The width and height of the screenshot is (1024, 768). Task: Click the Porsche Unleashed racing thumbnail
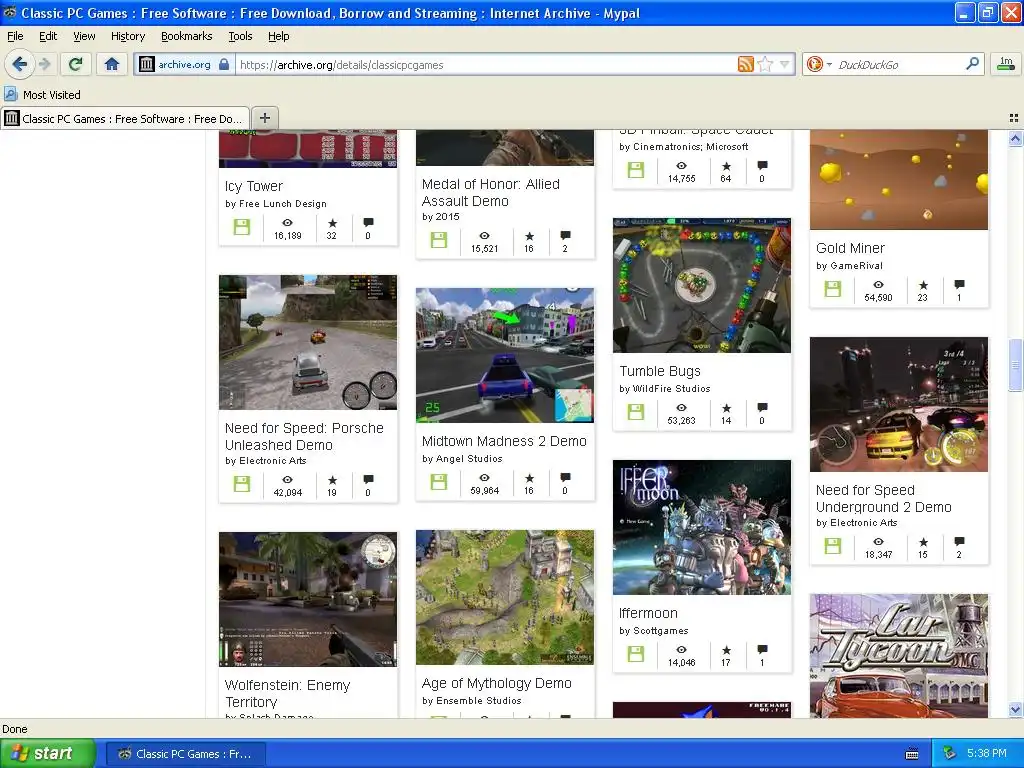click(x=308, y=342)
